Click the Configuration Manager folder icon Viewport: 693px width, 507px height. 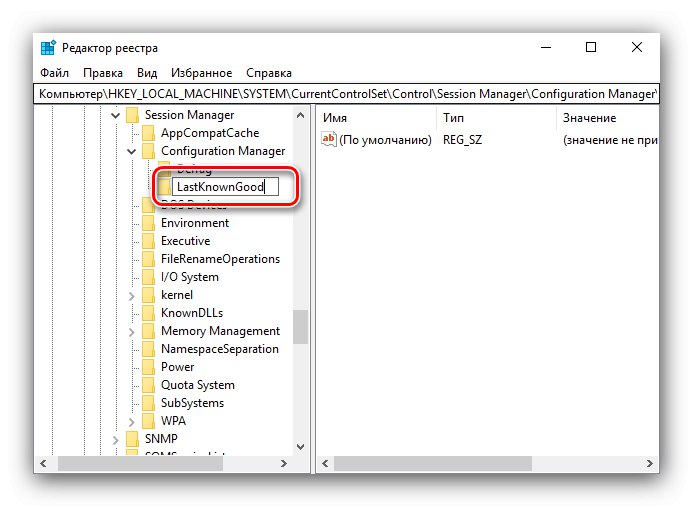(148, 152)
